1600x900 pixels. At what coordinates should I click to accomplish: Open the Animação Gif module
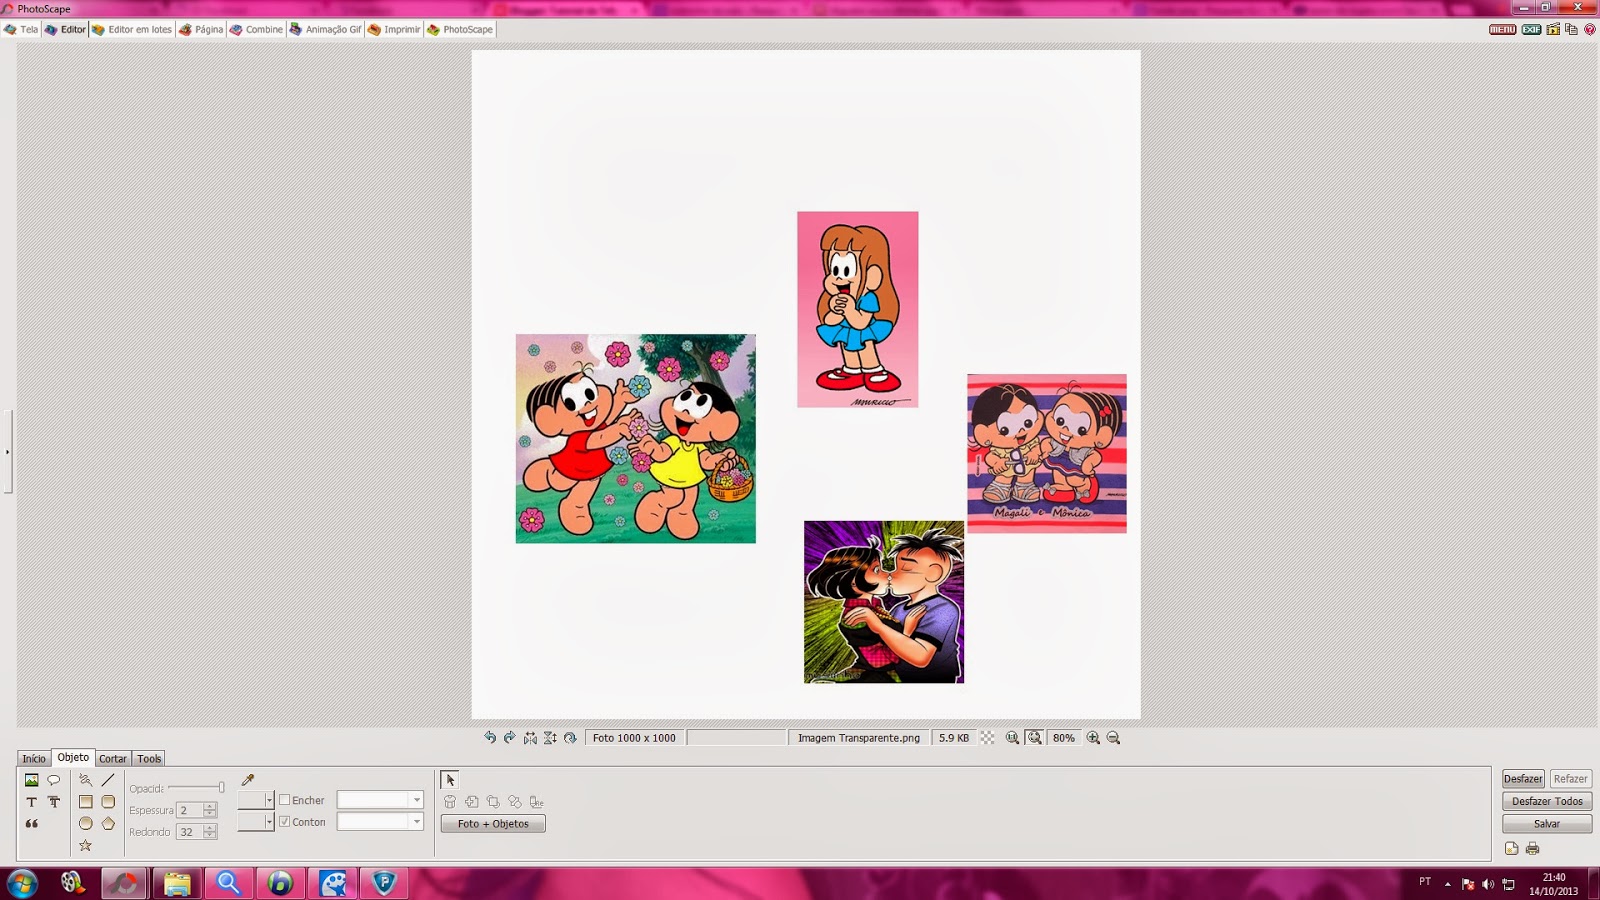[x=325, y=29]
